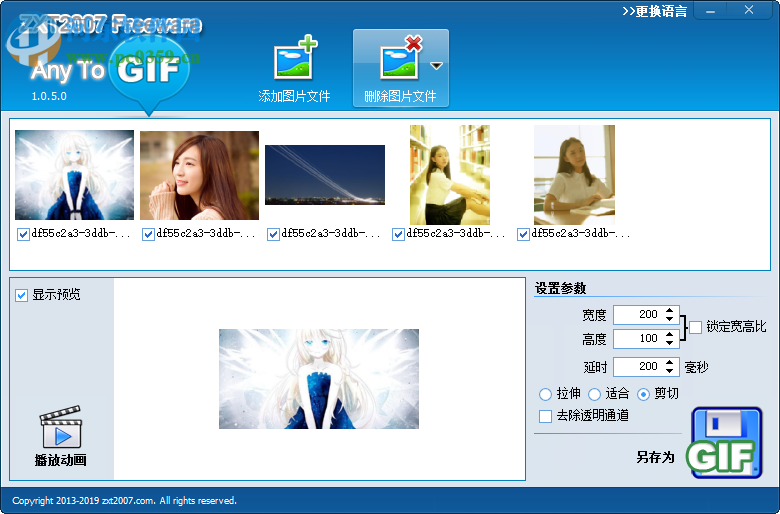Screen dimensions: 780x514
Task: Select the girl in library thumbnail
Action: (450, 175)
